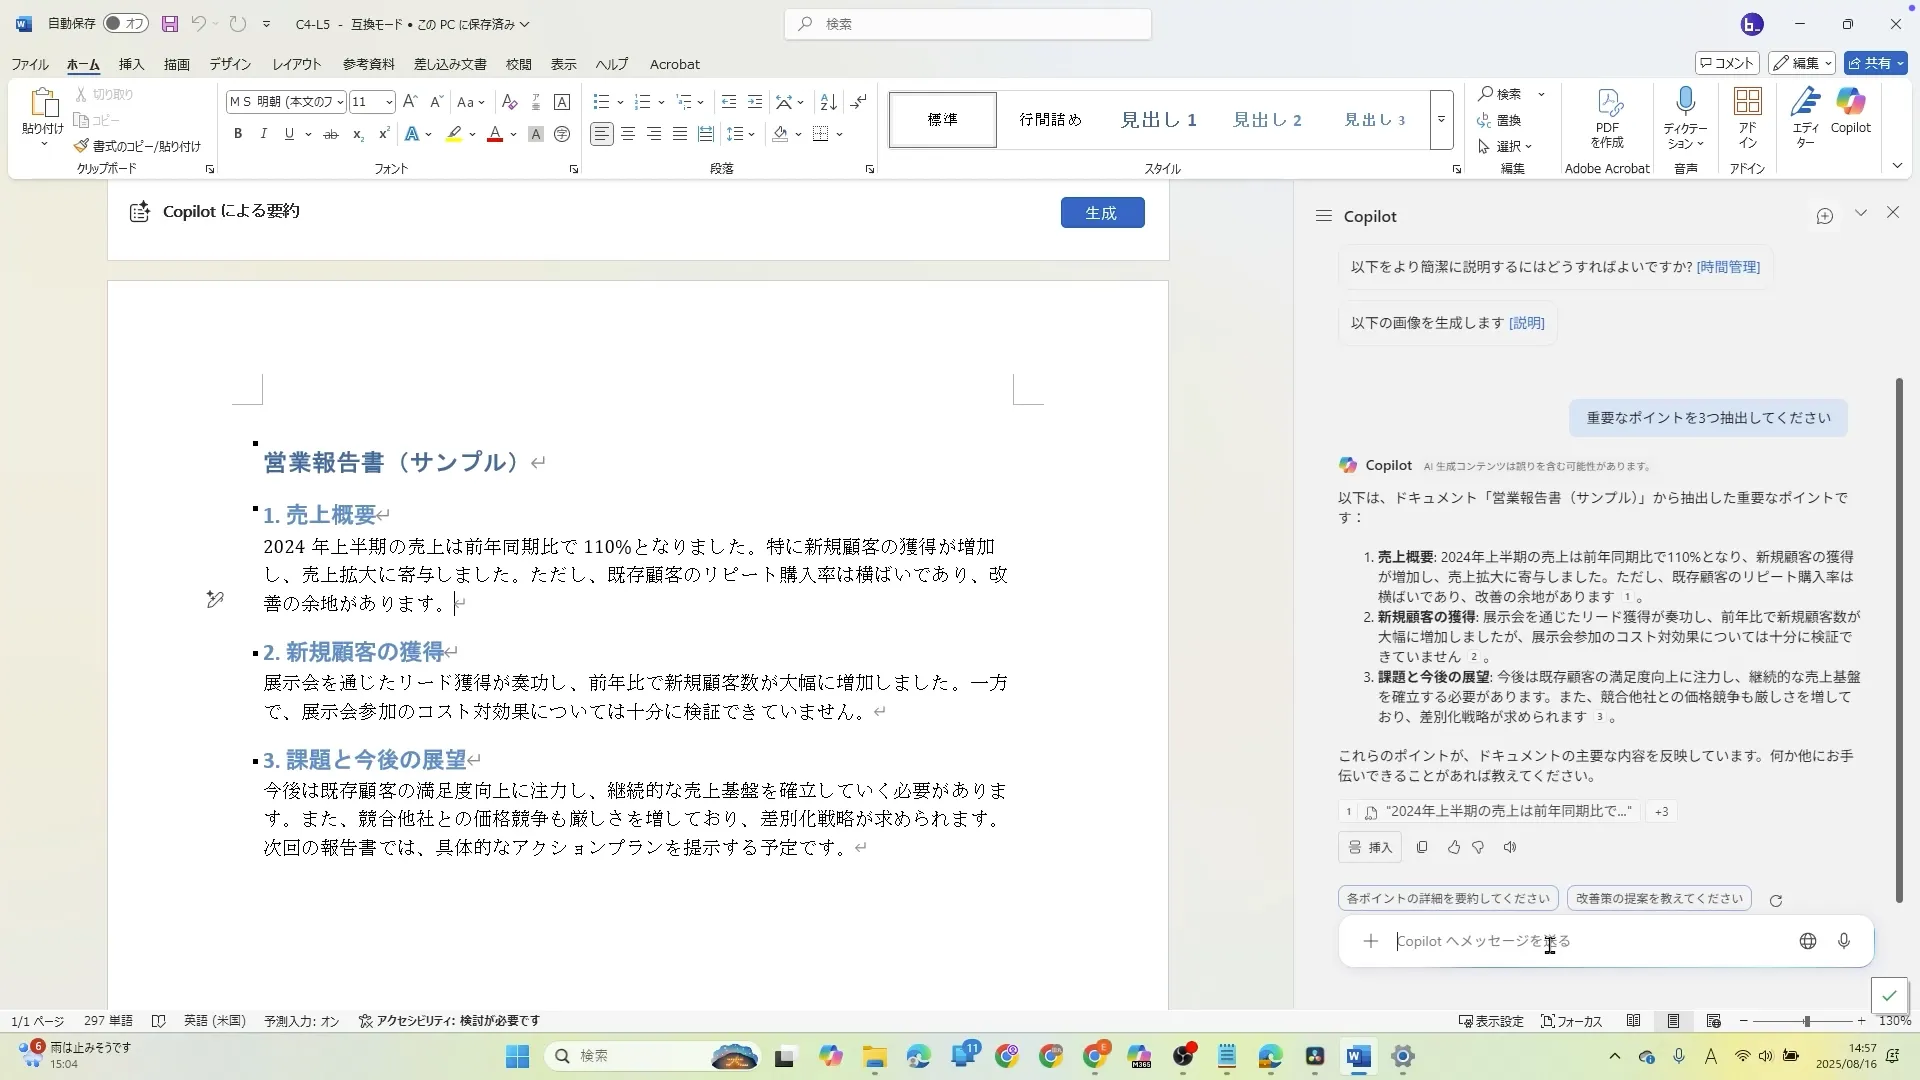Open the Dictation microphone tool
The width and height of the screenshot is (1920, 1080).
click(x=1685, y=110)
